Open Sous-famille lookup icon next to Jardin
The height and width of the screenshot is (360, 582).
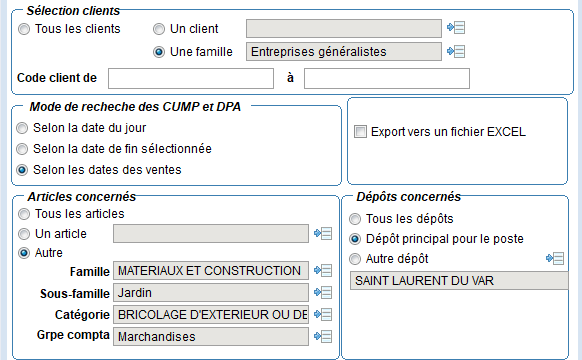[323, 292]
